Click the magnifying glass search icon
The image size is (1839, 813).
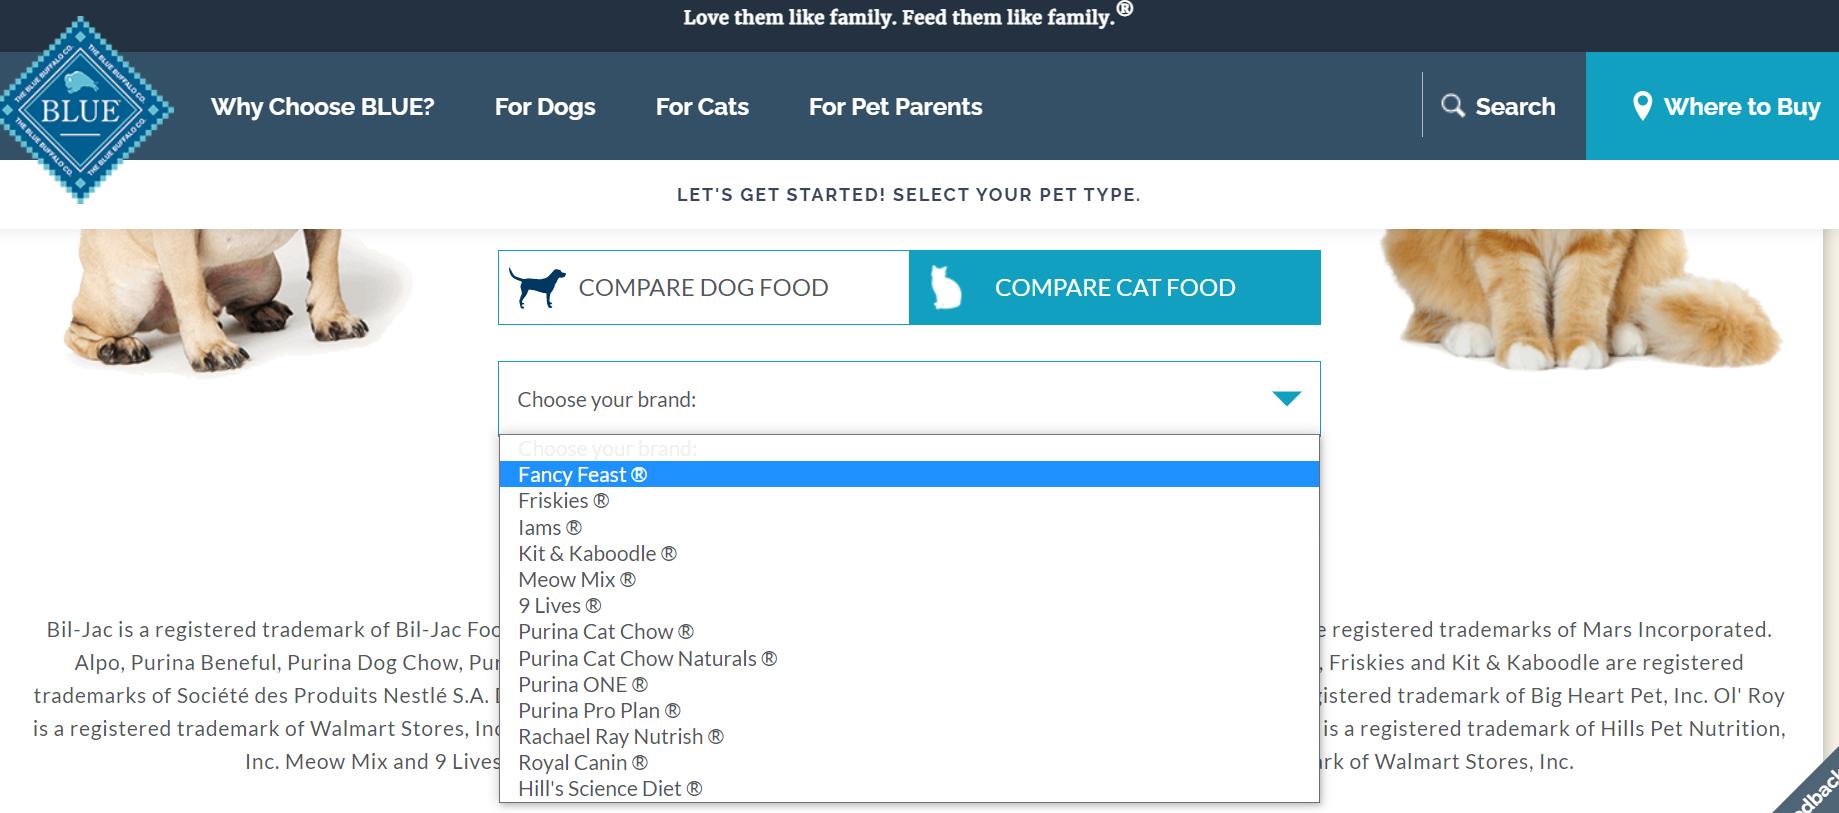click(1452, 106)
